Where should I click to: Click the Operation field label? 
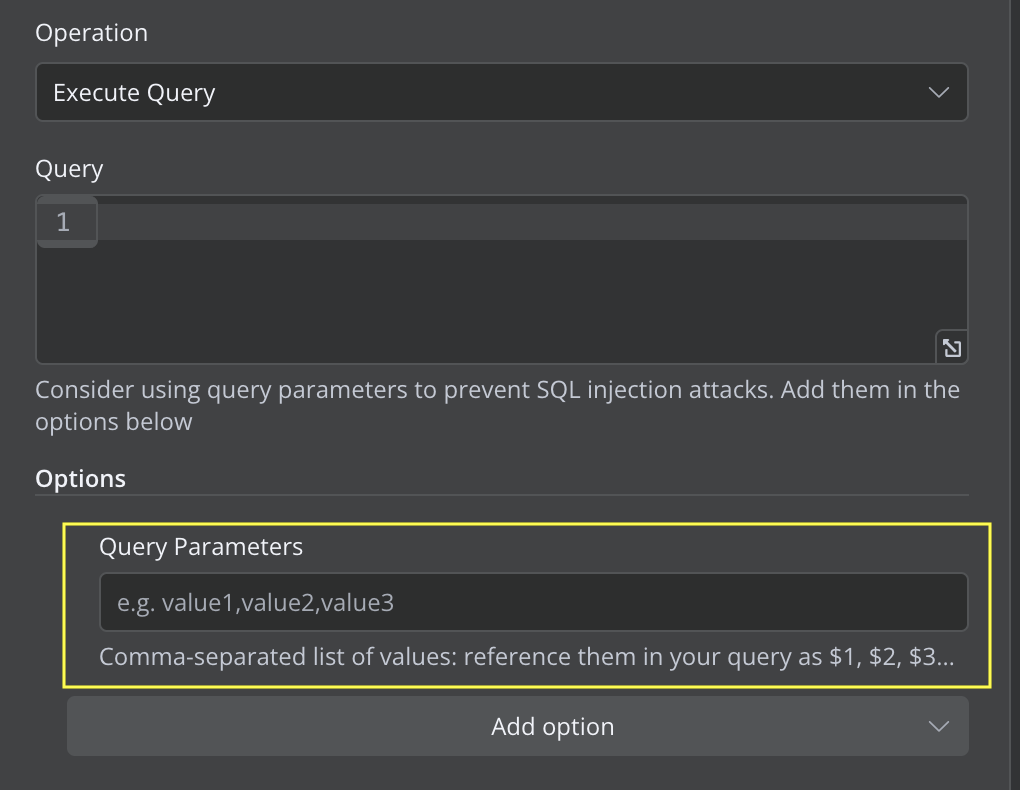point(91,33)
